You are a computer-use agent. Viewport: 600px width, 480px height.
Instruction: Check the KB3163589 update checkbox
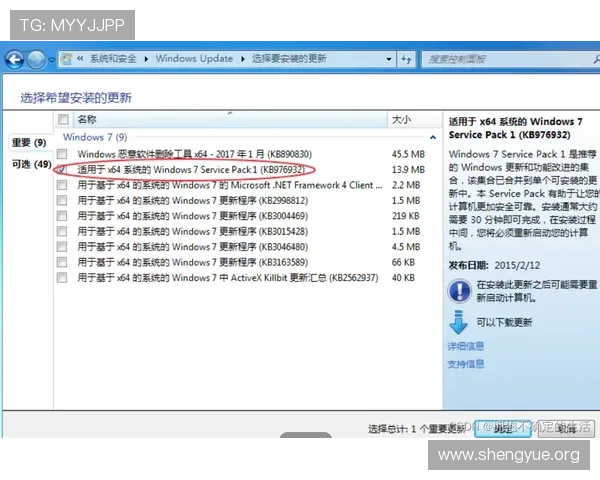[62, 262]
